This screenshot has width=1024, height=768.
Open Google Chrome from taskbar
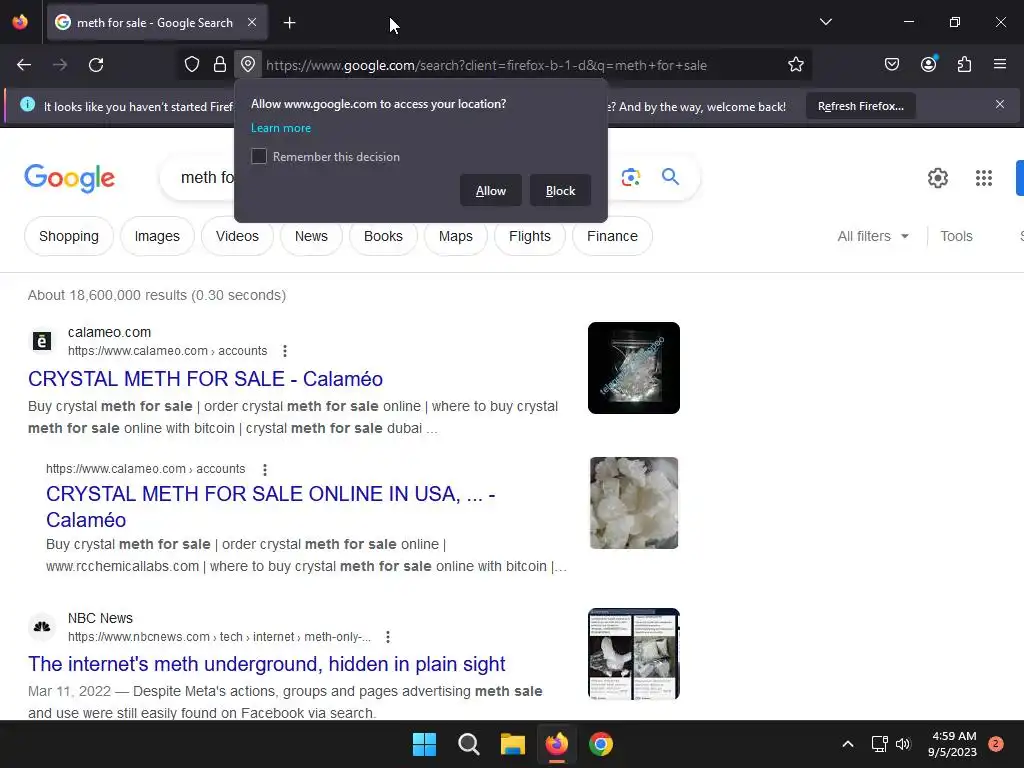[601, 744]
